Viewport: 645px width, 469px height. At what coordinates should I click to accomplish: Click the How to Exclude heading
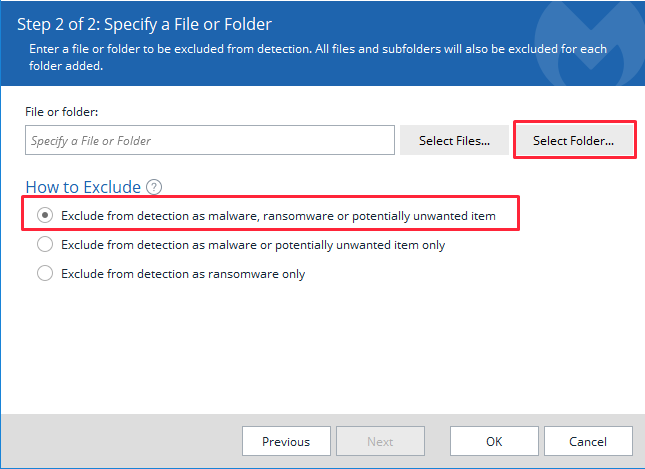pos(83,187)
